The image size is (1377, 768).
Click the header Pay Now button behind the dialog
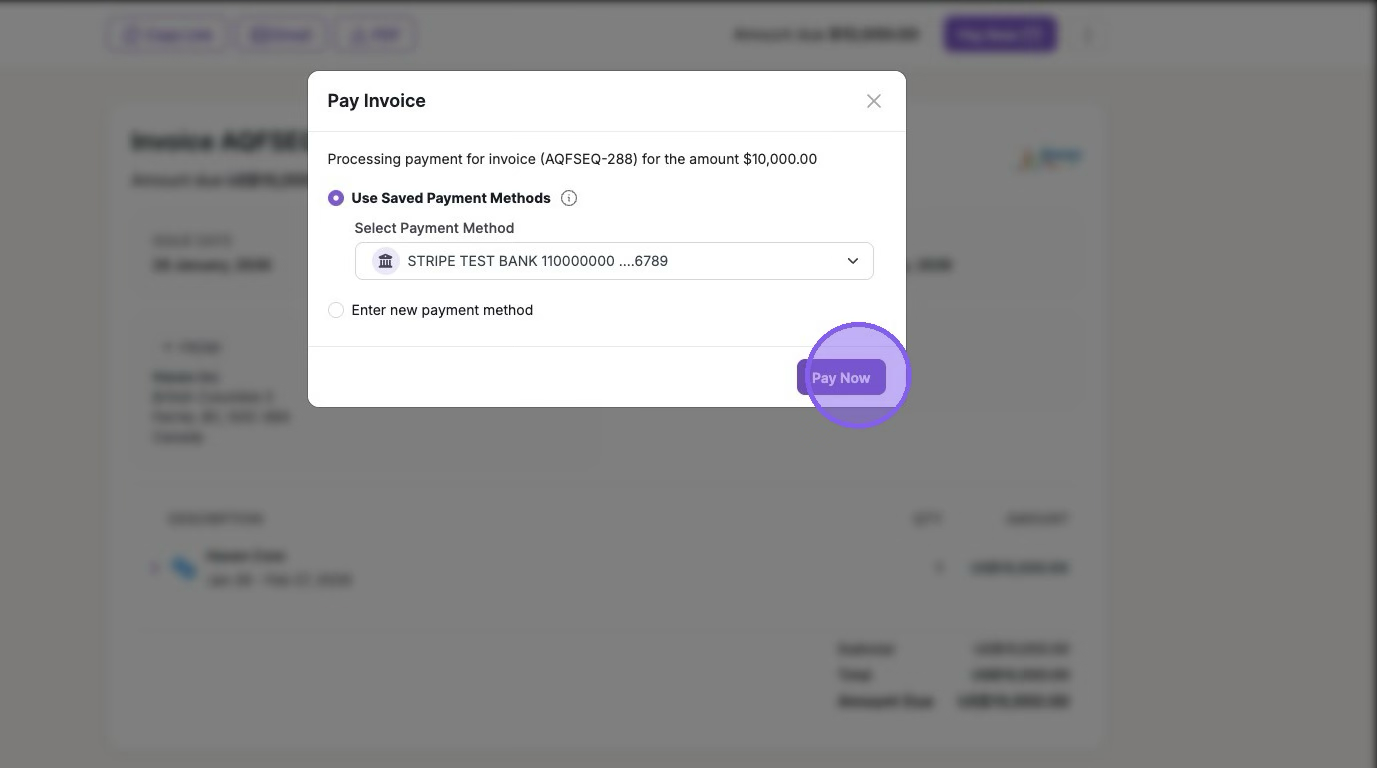tap(999, 35)
